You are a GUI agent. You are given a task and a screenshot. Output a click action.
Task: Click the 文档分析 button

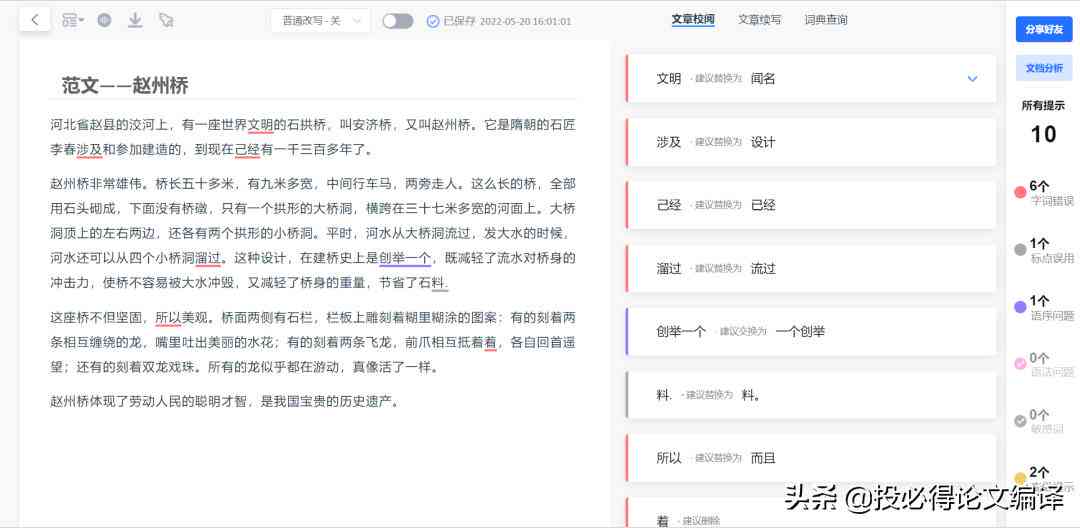pyautogui.click(x=1043, y=68)
